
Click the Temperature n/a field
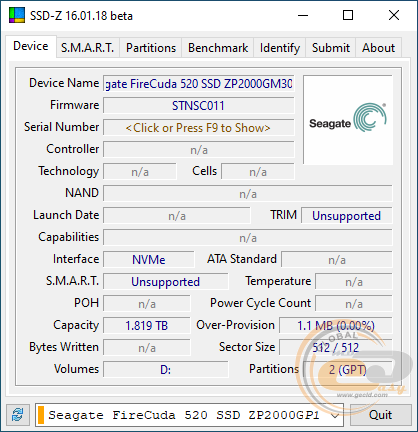coord(354,282)
